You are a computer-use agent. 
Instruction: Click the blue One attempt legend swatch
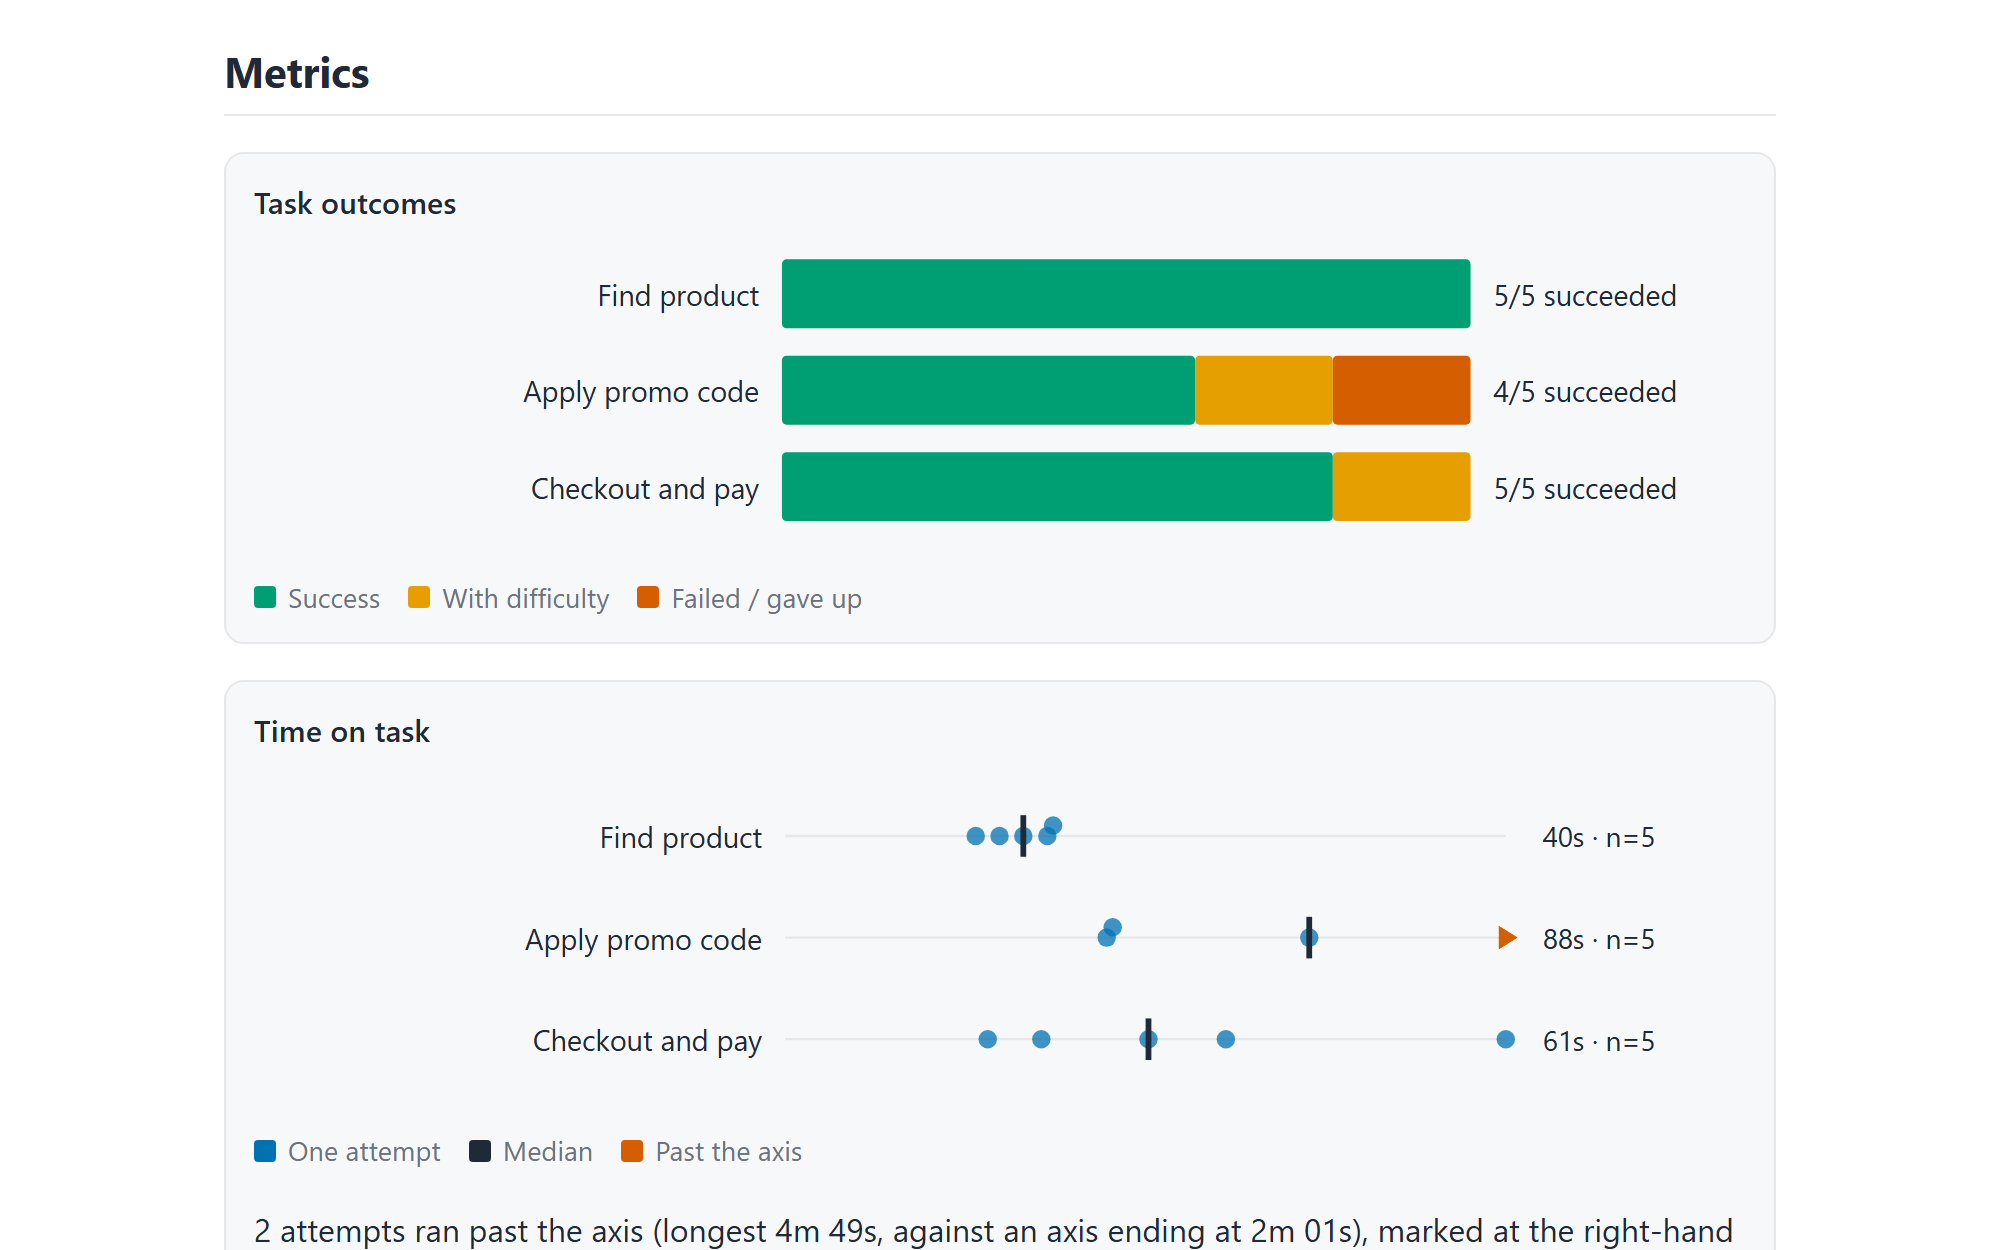[x=265, y=1151]
